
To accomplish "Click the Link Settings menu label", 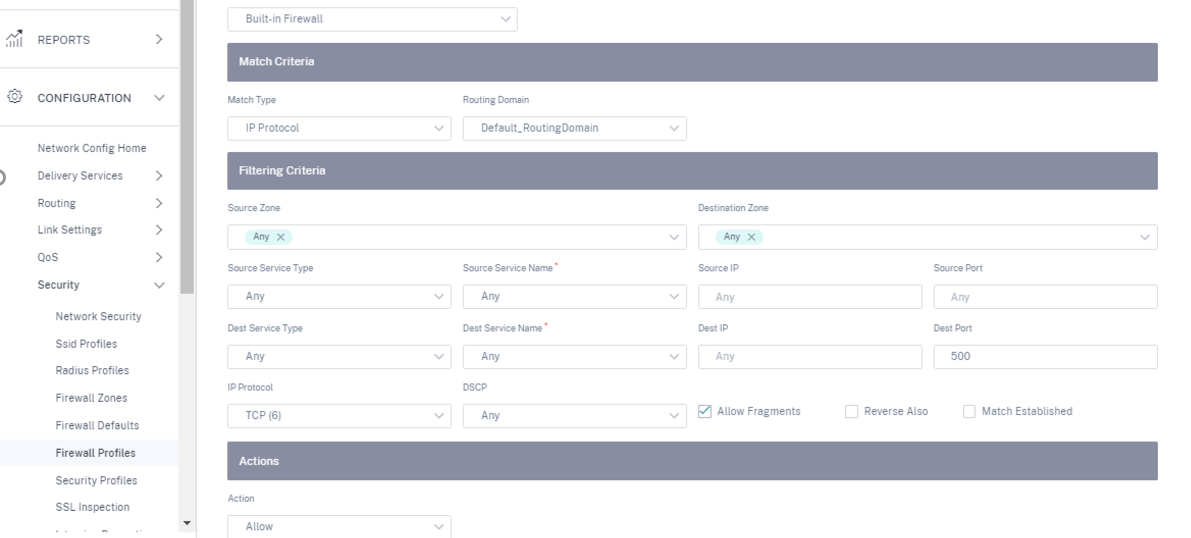I will tap(70, 229).
